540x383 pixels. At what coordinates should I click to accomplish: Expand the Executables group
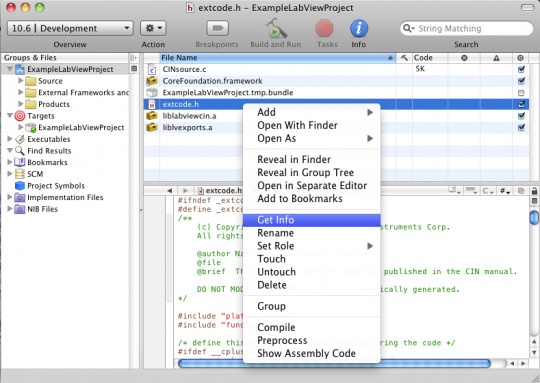(10, 139)
